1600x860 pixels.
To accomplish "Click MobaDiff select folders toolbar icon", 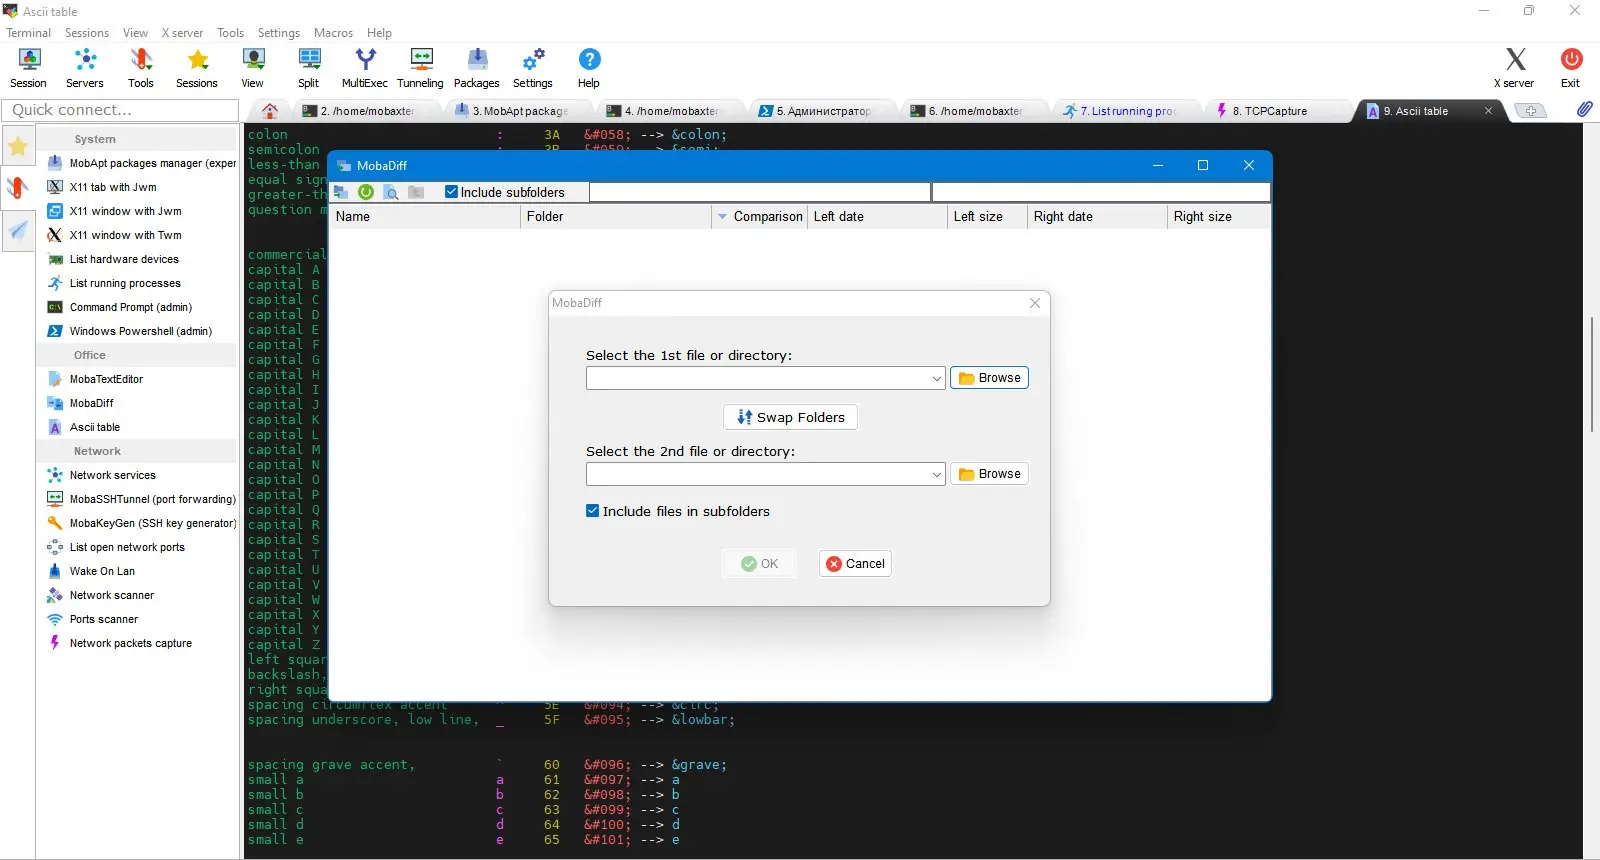I will [342, 192].
